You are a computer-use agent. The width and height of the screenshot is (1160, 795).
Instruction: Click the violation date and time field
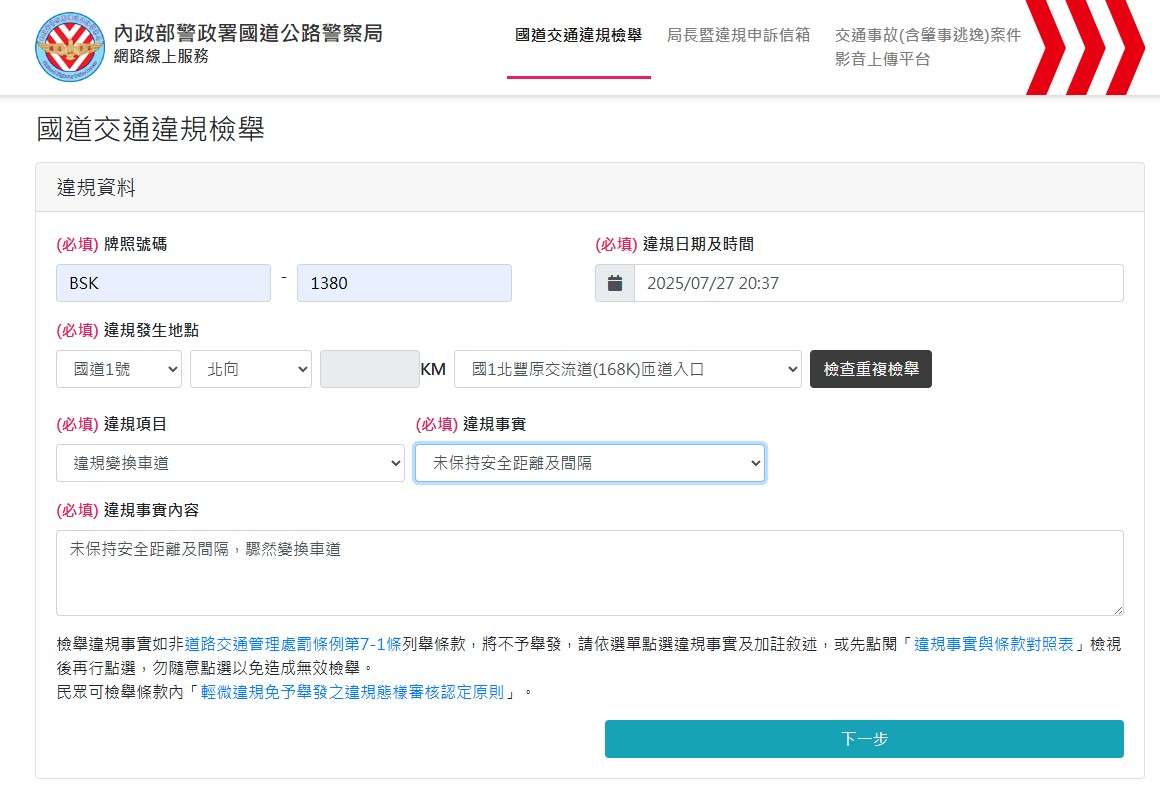(879, 283)
